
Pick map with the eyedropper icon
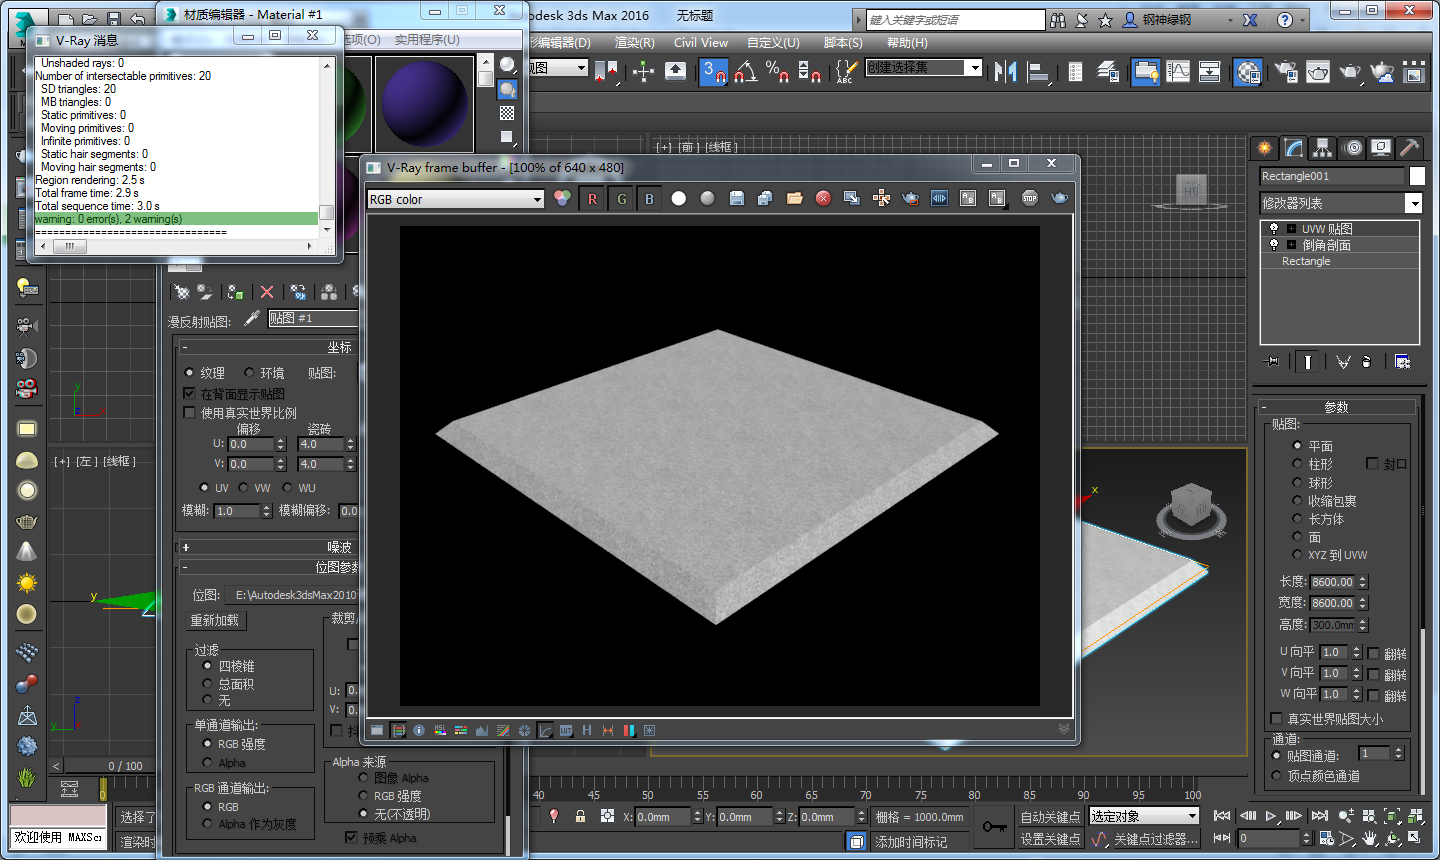point(252,318)
